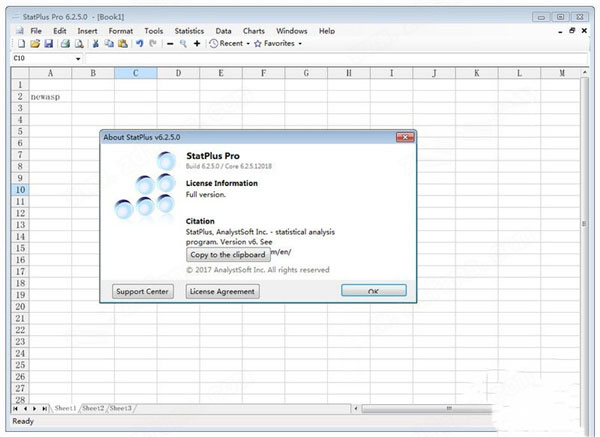
Task: Go to last sheet navigation arrow
Action: click(44, 409)
